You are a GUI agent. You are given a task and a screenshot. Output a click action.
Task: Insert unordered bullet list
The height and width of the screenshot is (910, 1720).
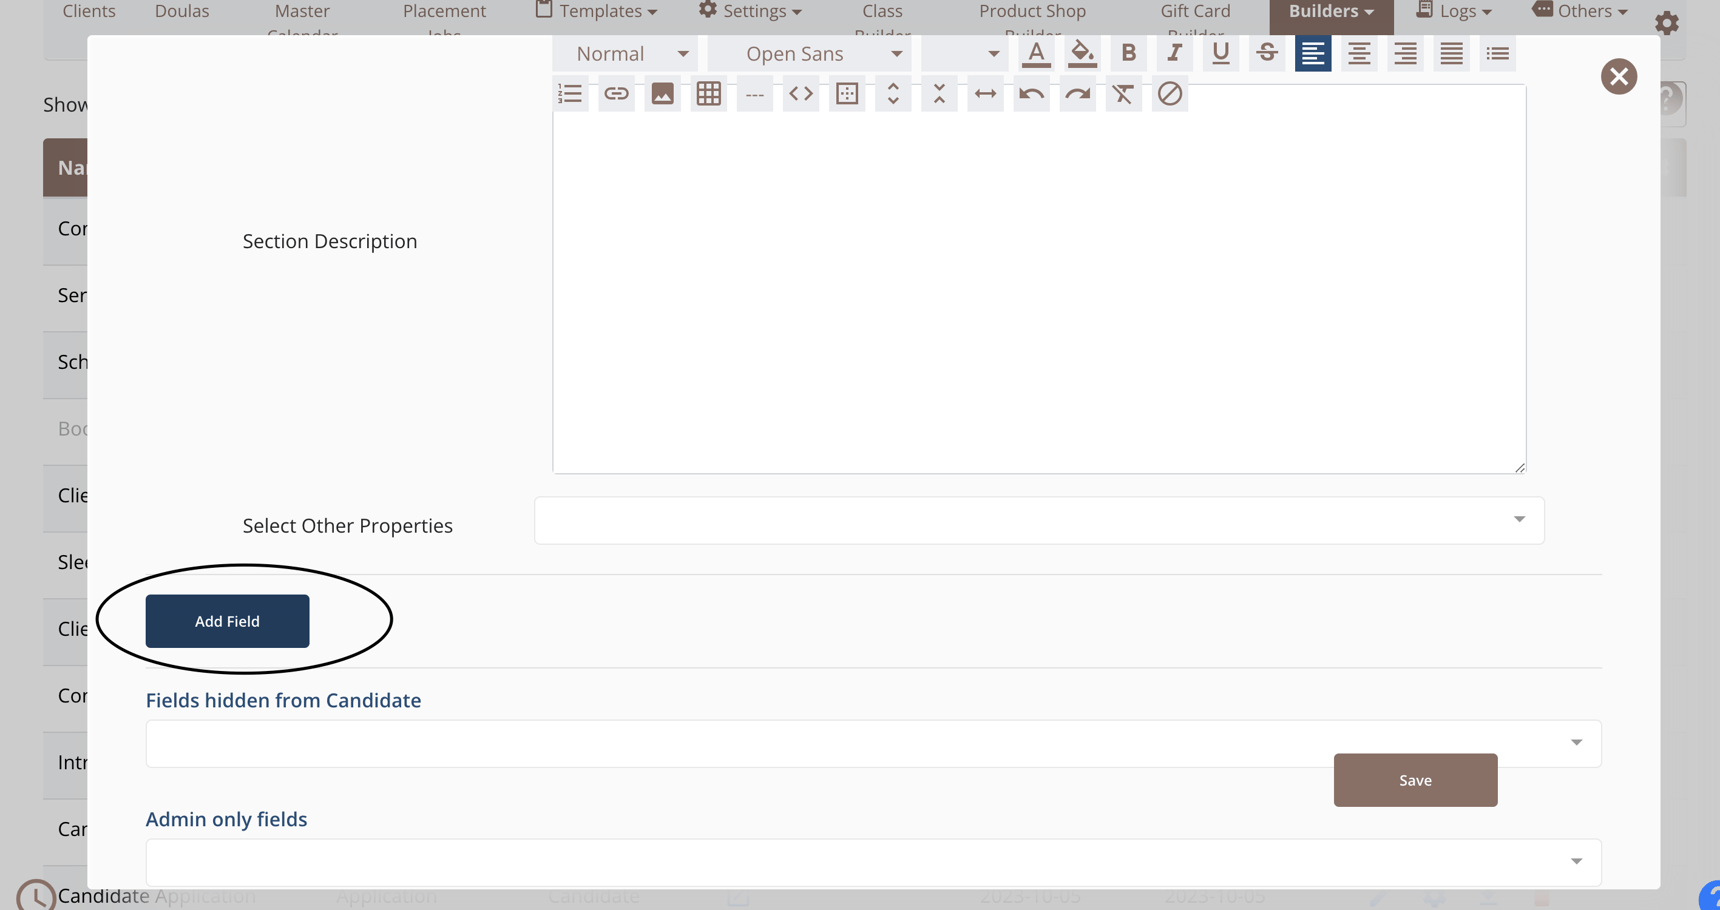[1496, 53]
